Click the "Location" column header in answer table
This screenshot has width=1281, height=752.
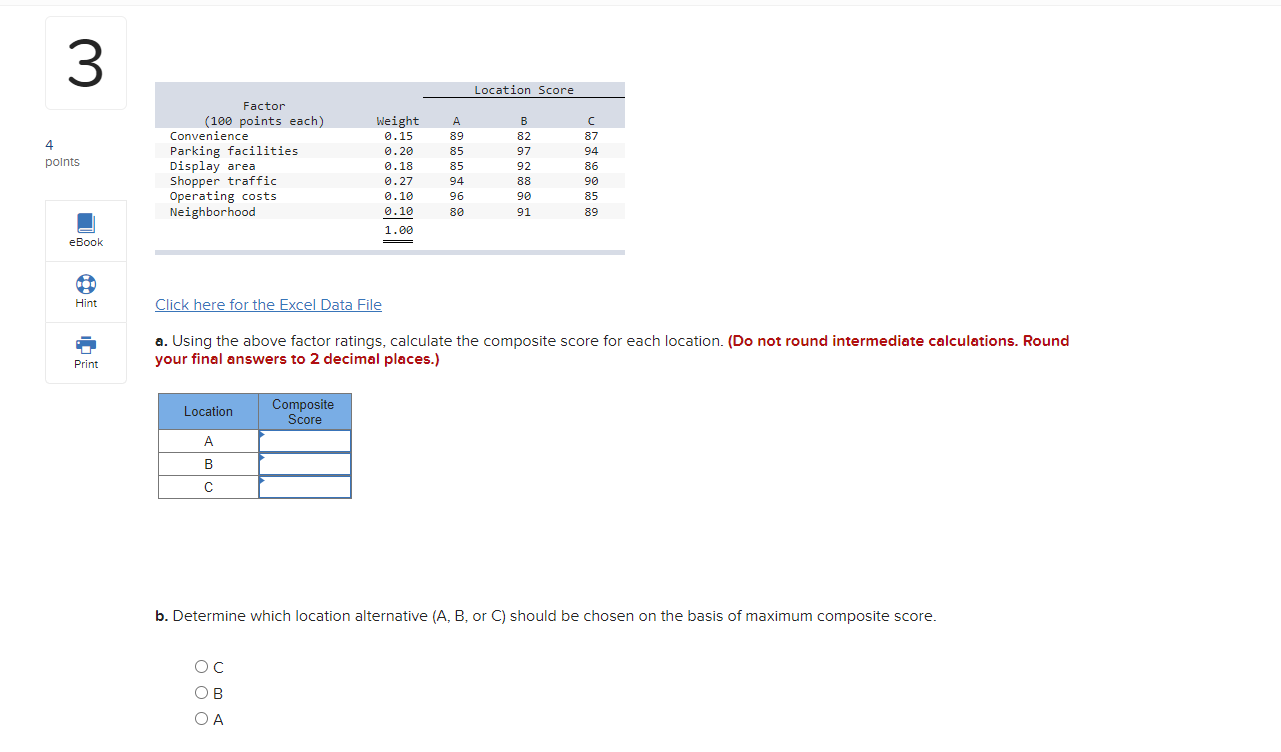[208, 412]
